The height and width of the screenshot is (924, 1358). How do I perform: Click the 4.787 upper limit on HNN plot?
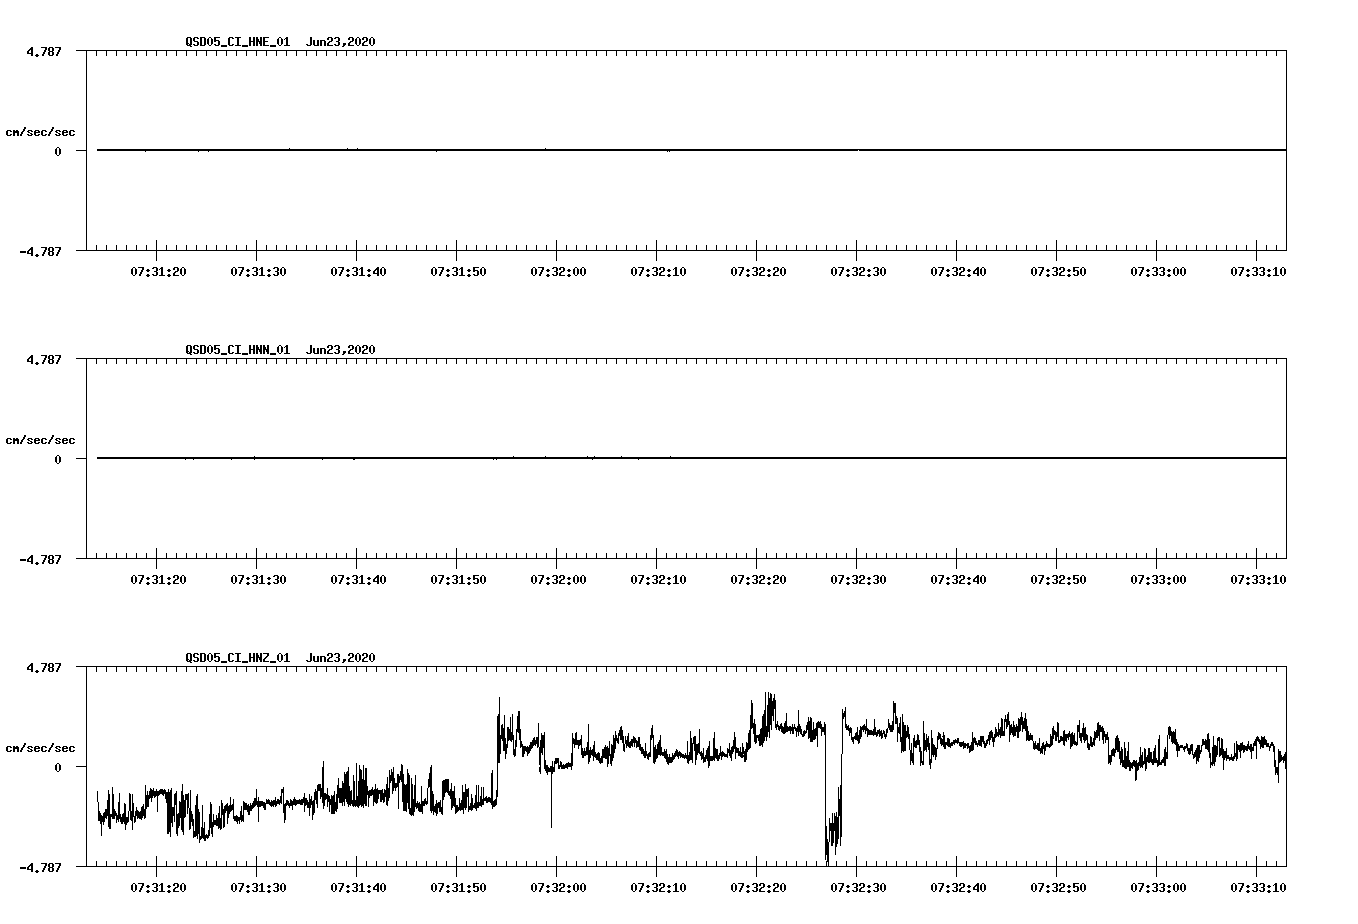click(x=44, y=359)
